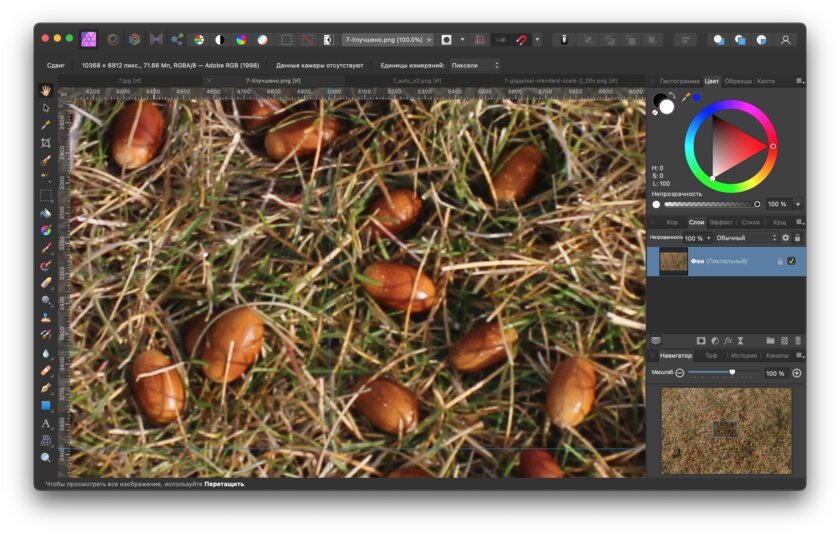Switch to Гистограмма tab
This screenshot has height=535, width=840.
pyautogui.click(x=679, y=81)
